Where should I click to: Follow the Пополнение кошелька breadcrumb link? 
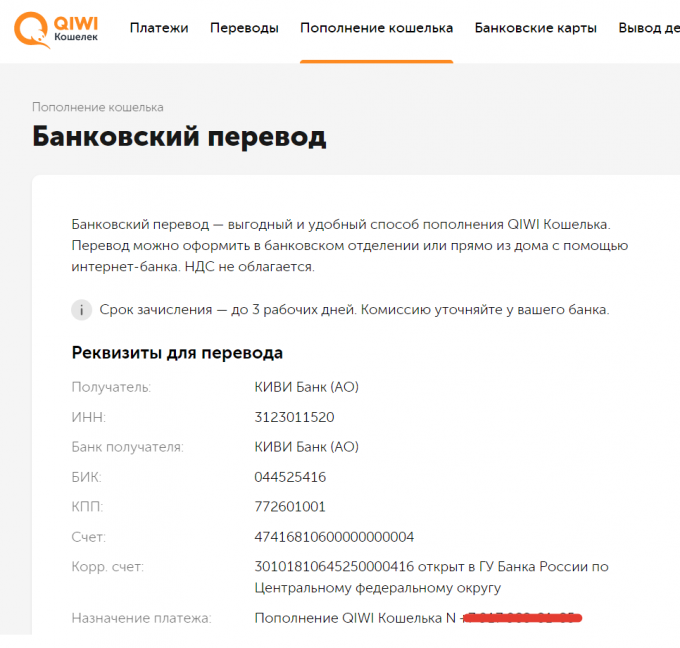click(98, 107)
